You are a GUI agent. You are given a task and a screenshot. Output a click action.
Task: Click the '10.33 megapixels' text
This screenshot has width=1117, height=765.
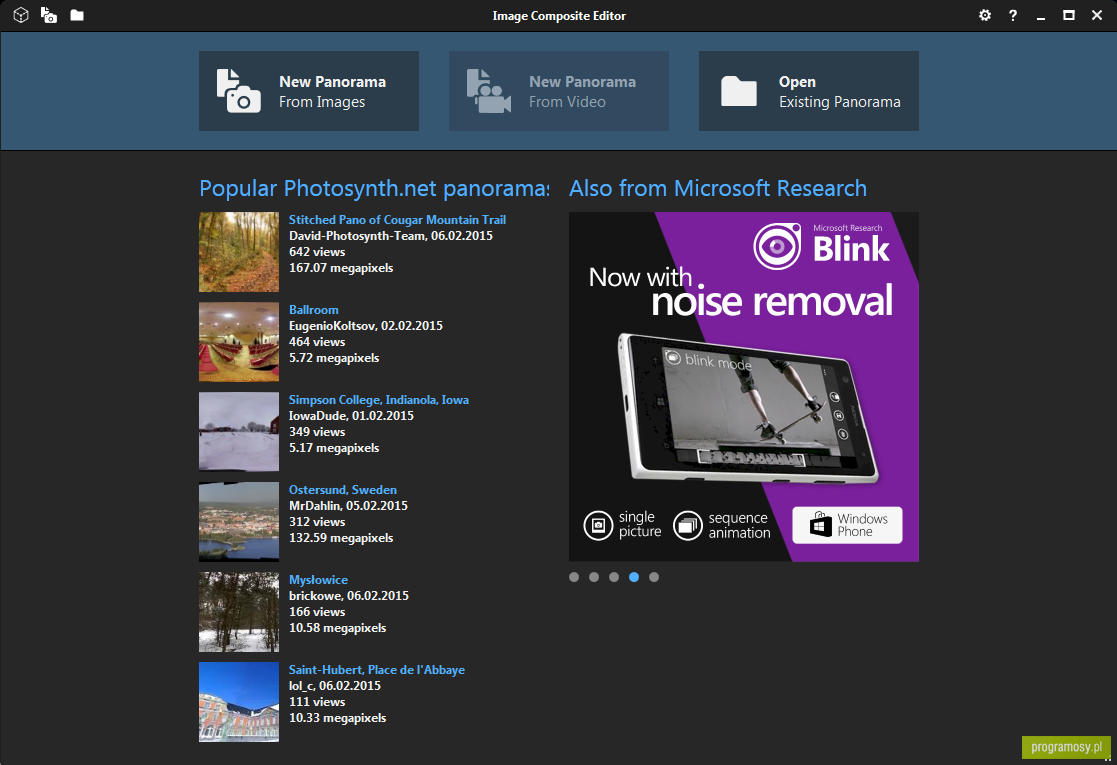pyautogui.click(x=338, y=718)
